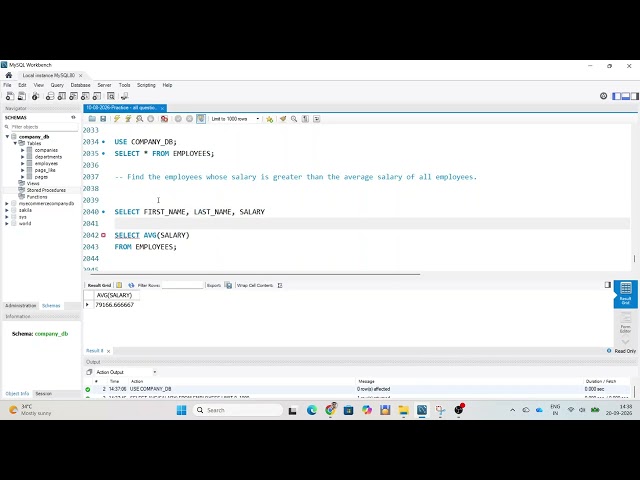Open the File menu
The height and width of the screenshot is (480, 640).
click(x=7, y=85)
